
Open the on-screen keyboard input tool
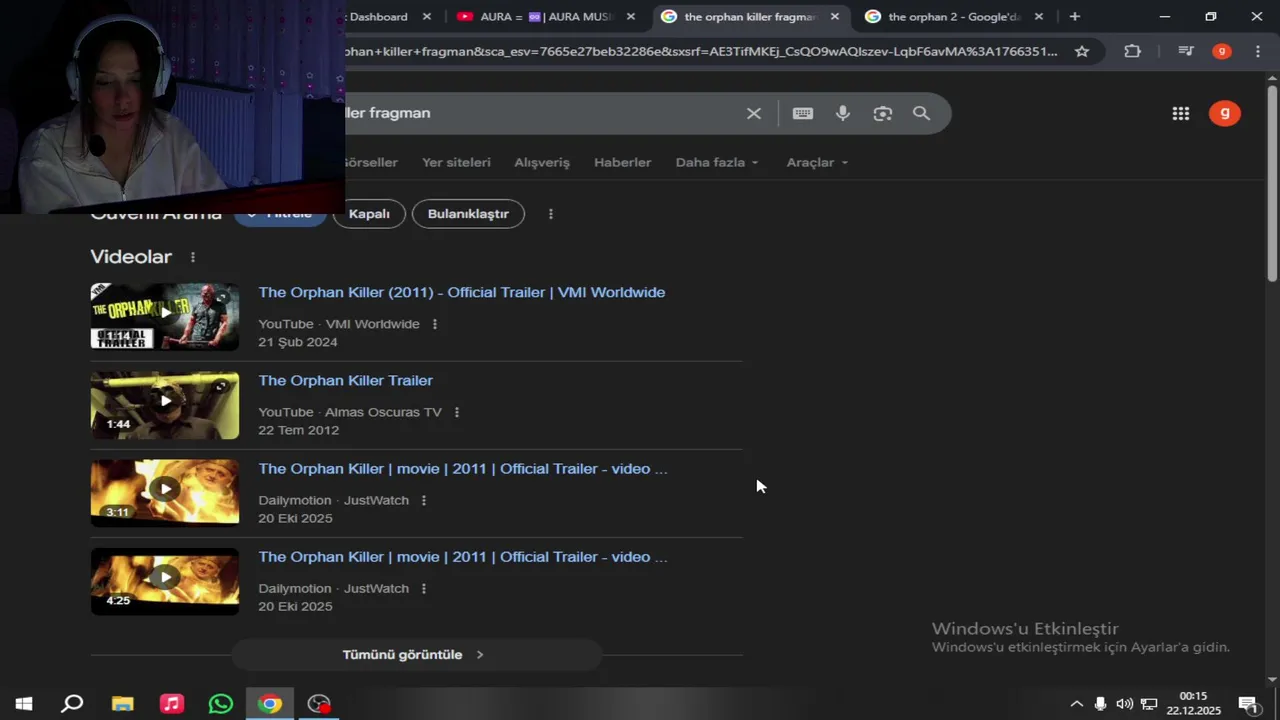tap(803, 113)
